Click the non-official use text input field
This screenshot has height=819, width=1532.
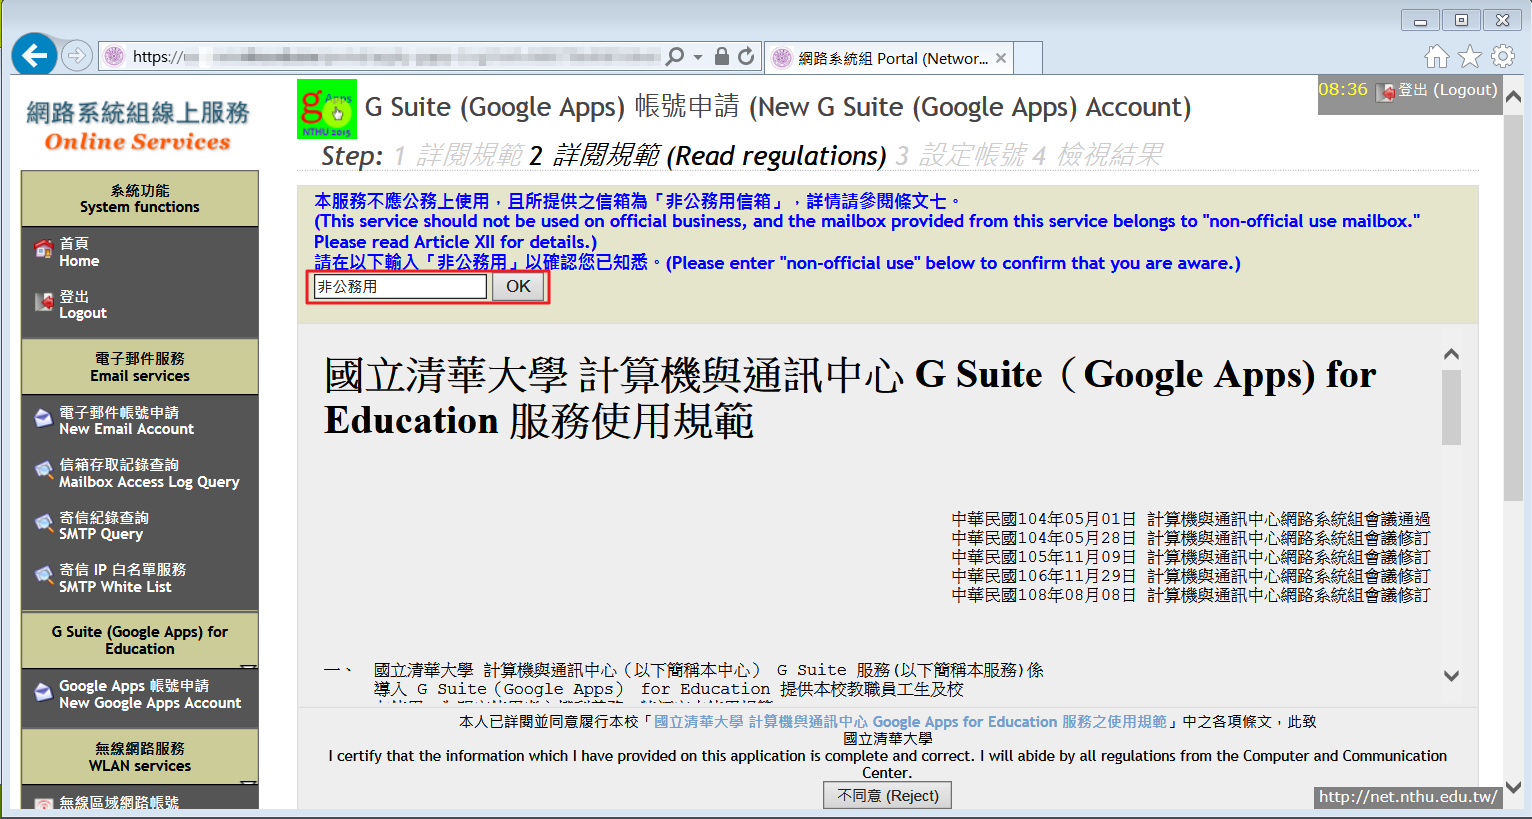click(x=400, y=287)
